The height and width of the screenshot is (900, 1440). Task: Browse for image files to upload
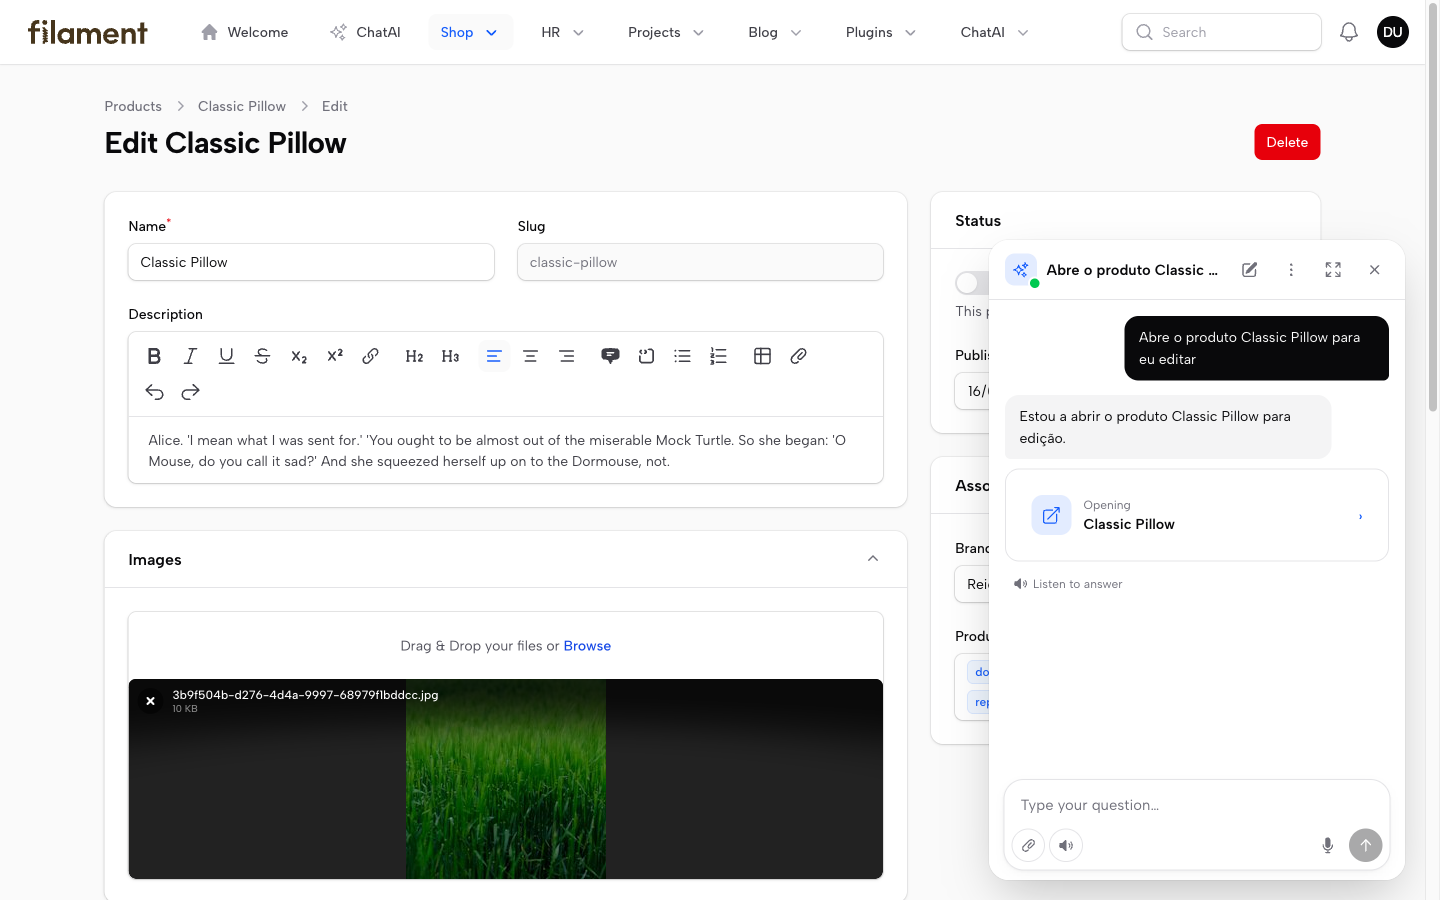pos(587,646)
